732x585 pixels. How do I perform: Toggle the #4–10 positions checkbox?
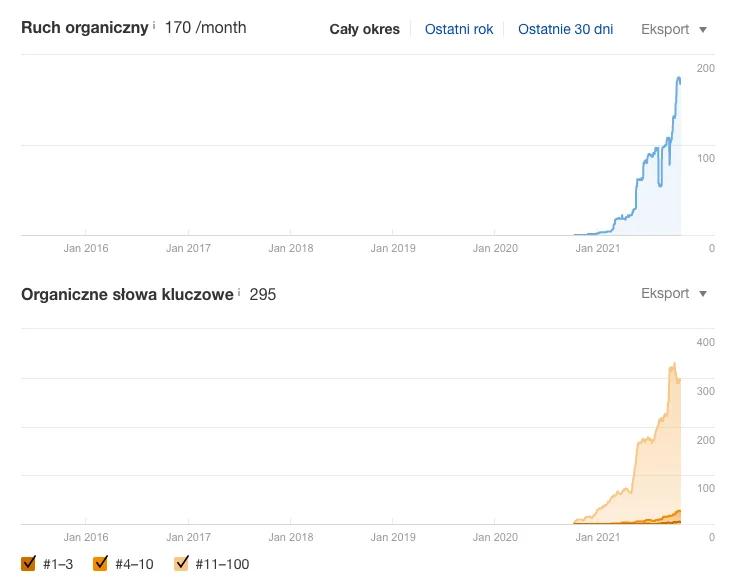point(100,564)
